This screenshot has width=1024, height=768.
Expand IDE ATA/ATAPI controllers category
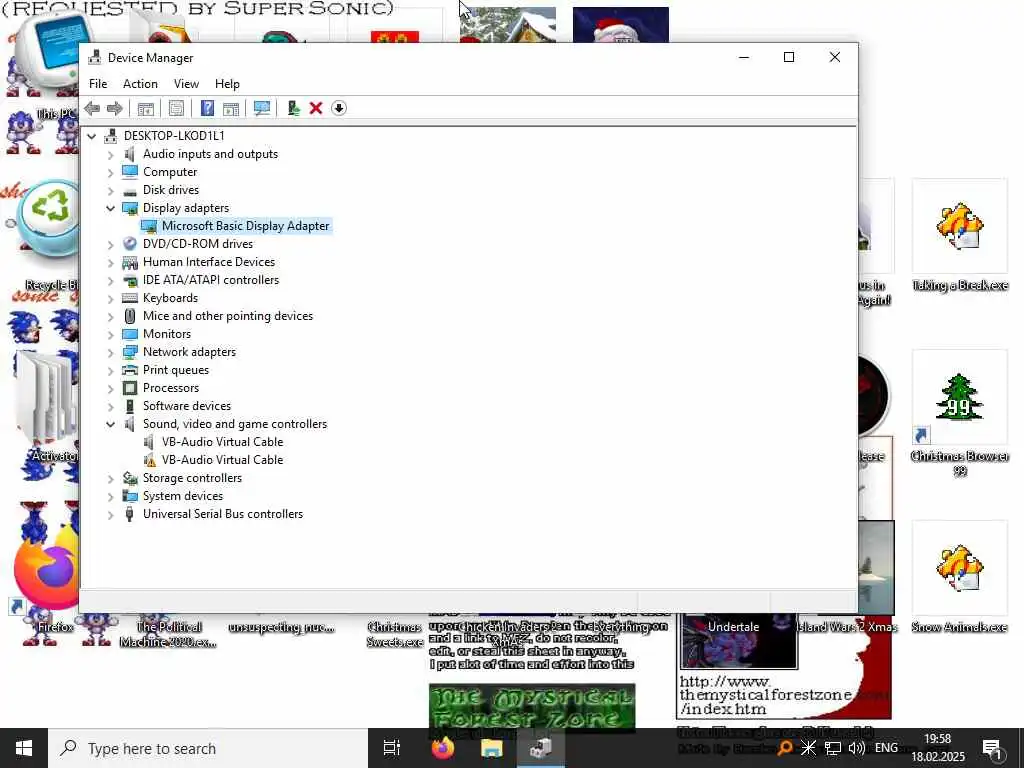click(110, 280)
